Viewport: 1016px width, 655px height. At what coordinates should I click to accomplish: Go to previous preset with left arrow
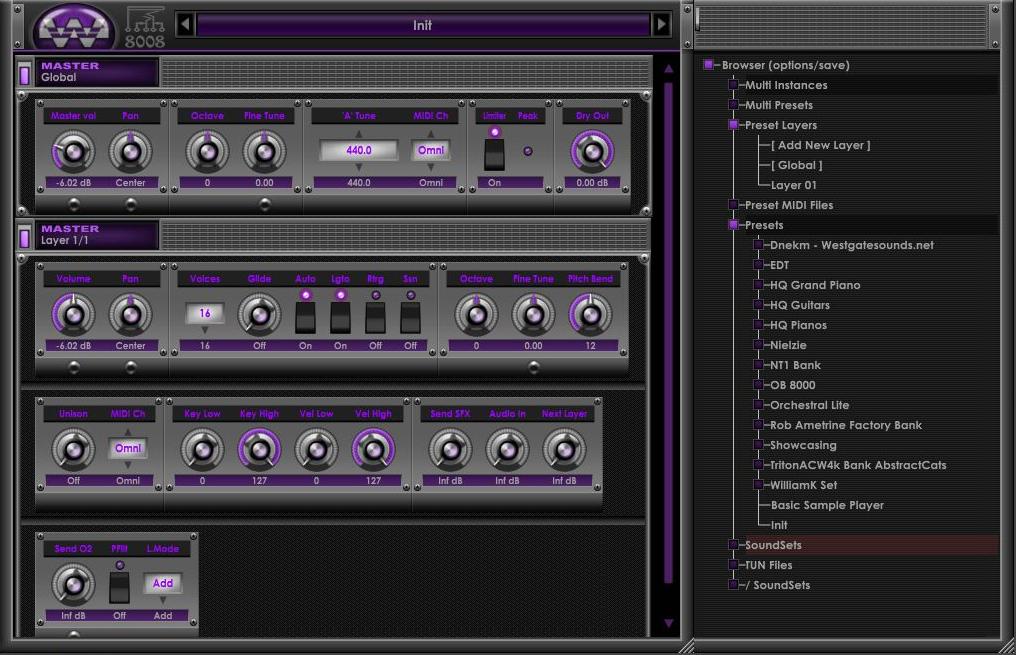click(185, 25)
